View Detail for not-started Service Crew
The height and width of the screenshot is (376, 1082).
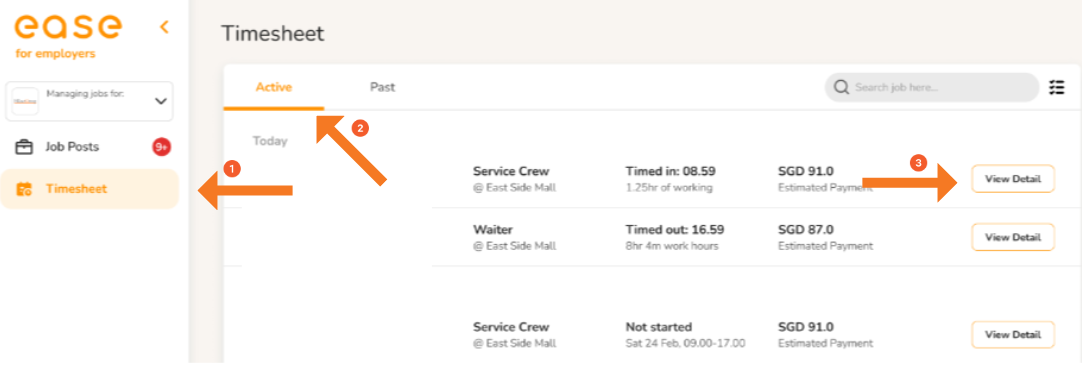pyautogui.click(x=1012, y=335)
